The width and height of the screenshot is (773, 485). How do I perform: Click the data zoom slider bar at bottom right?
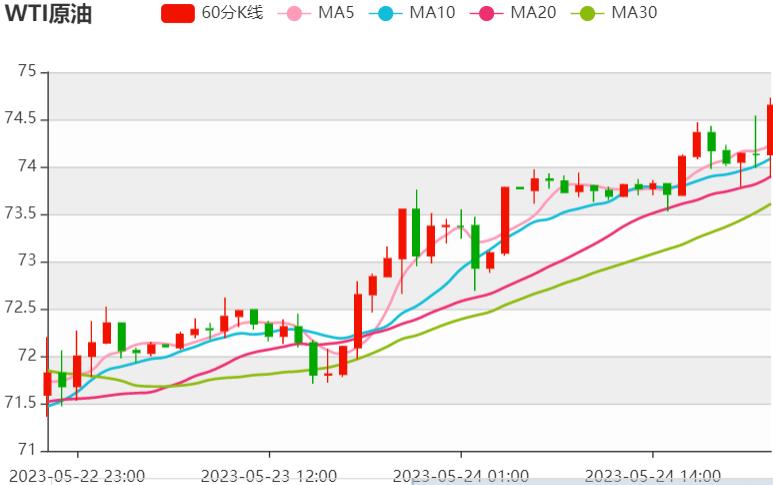click(592, 482)
